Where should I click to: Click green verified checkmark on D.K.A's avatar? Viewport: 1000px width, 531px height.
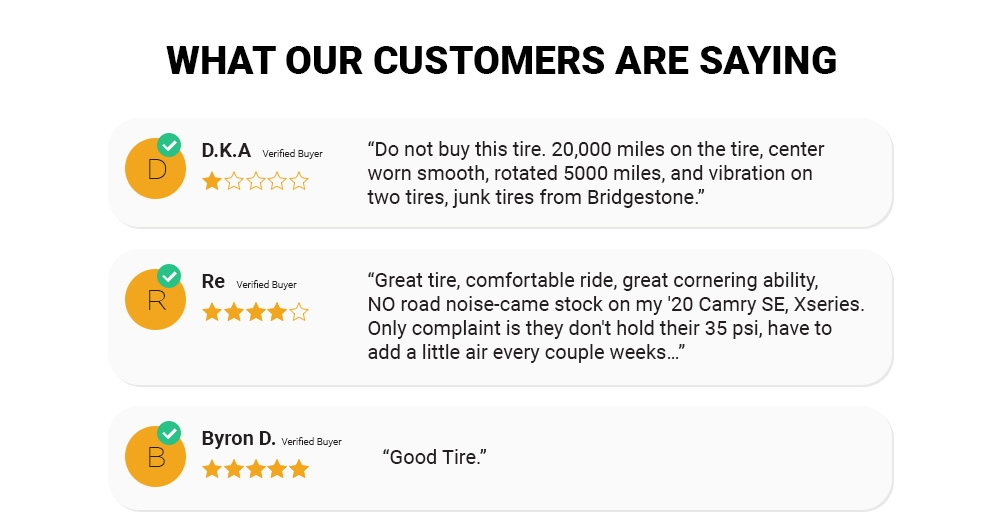[x=170, y=146]
